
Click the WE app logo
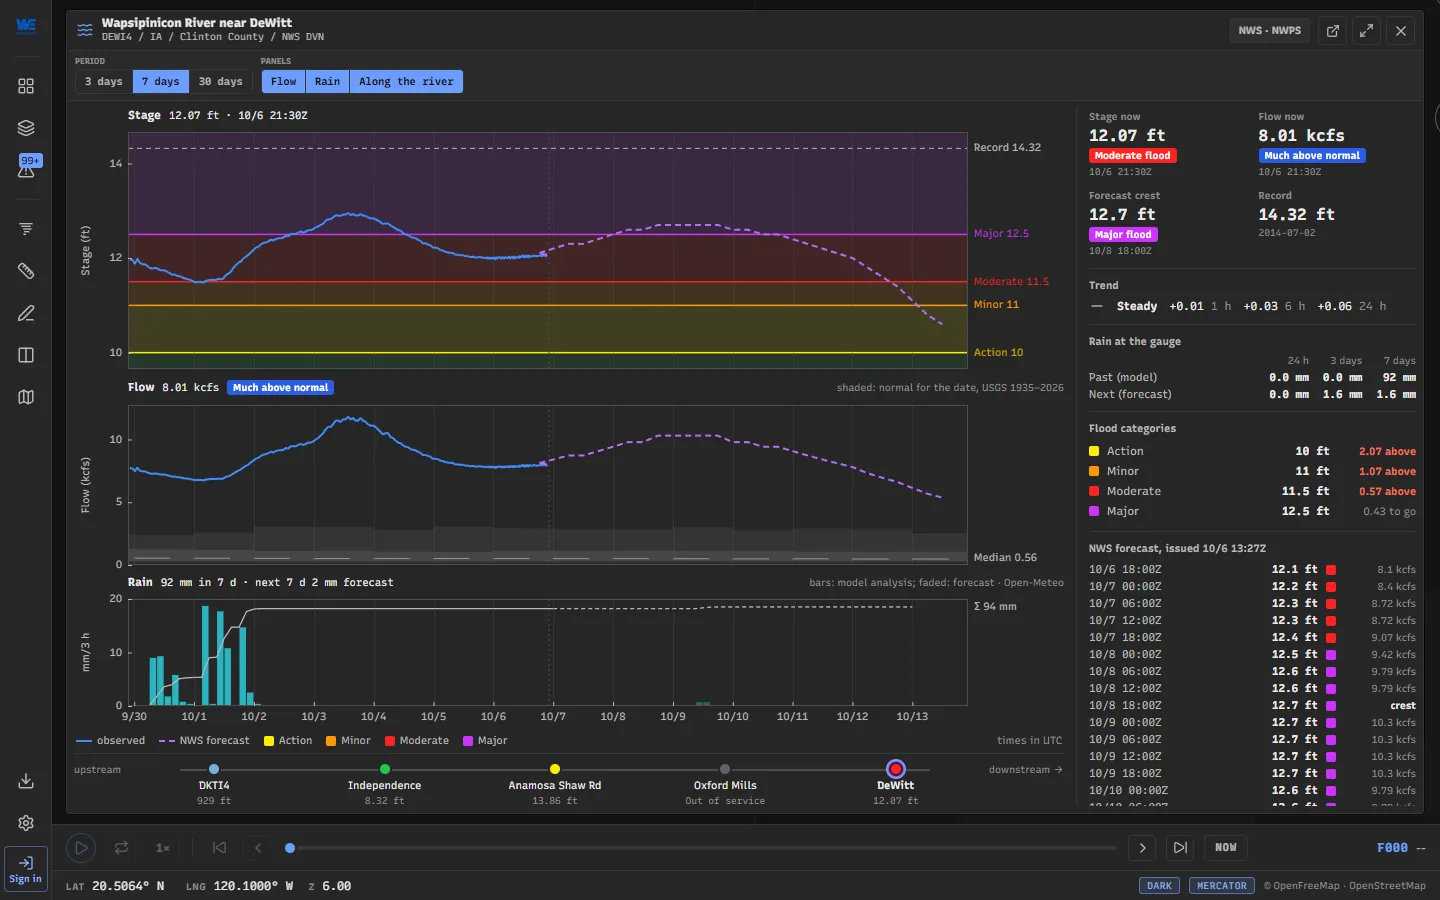(x=26, y=26)
